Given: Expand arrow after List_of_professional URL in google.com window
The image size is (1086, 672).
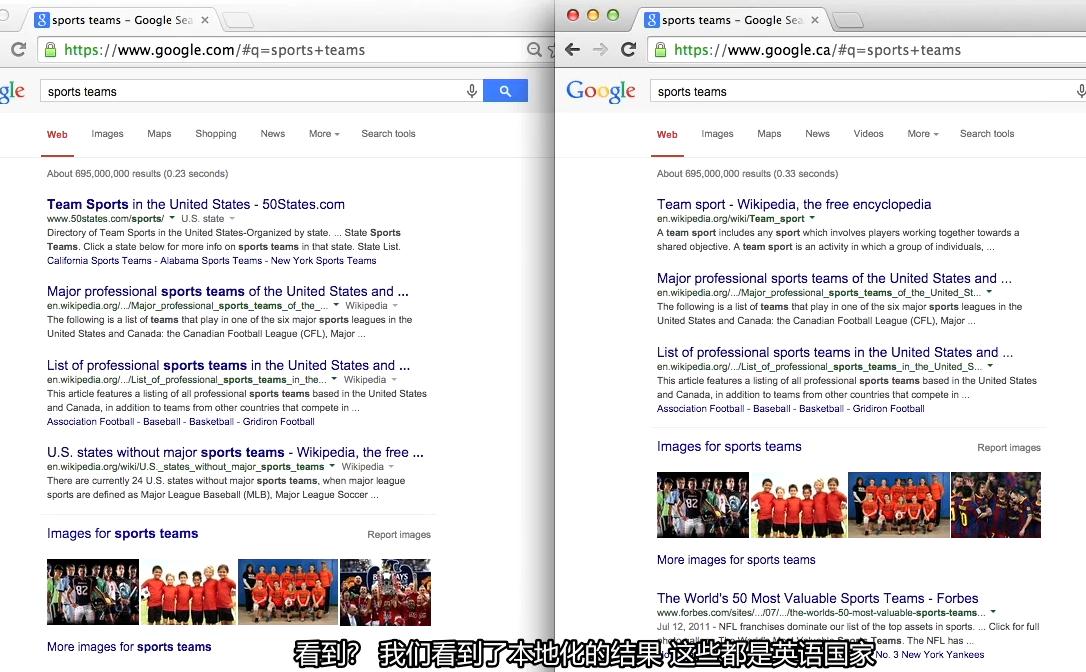Looking at the screenshot, I should [x=335, y=380].
